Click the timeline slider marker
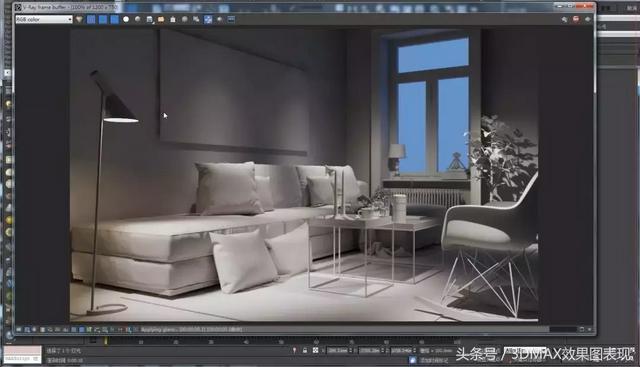This screenshot has height=367, width=640. tap(105, 340)
